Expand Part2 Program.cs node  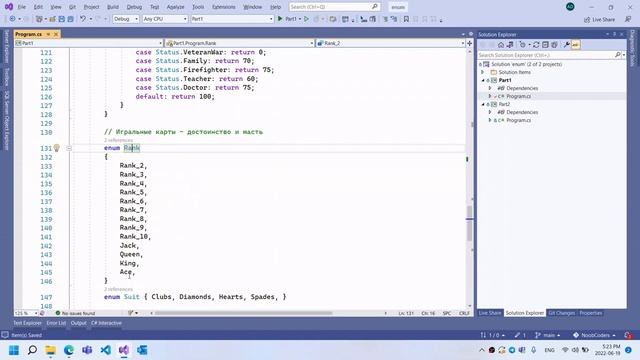(490, 120)
